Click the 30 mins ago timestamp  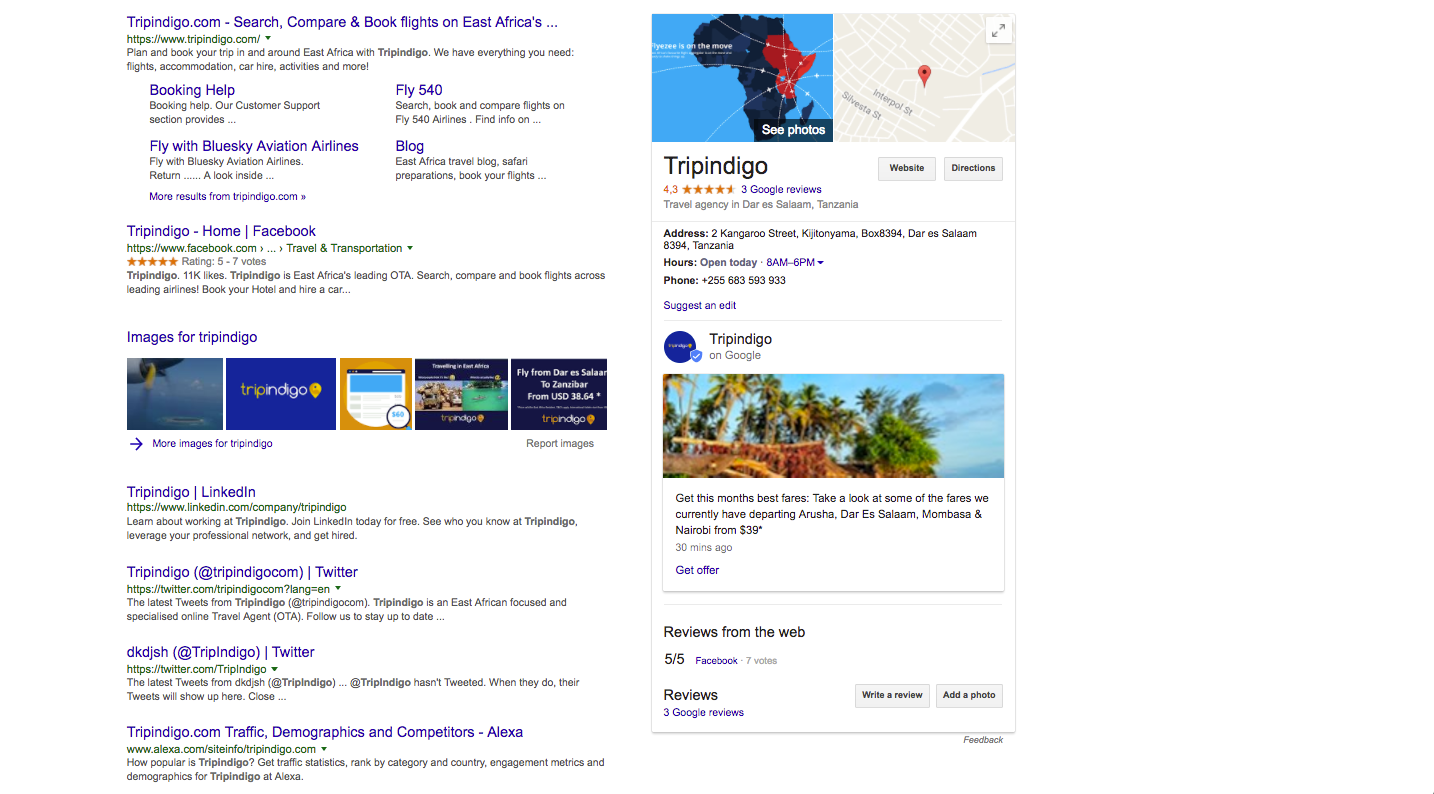(x=704, y=548)
